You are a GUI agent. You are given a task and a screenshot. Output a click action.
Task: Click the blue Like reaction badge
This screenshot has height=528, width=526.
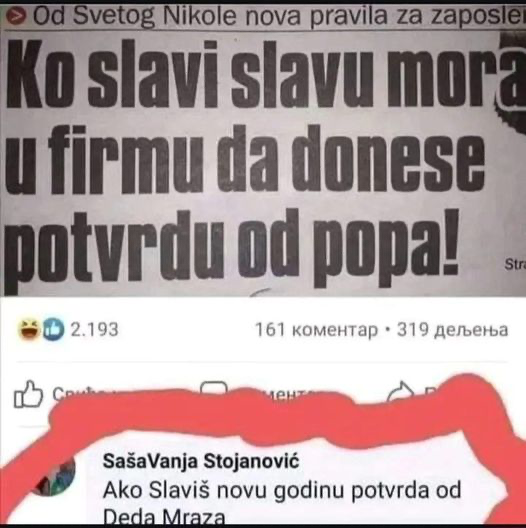(53, 329)
